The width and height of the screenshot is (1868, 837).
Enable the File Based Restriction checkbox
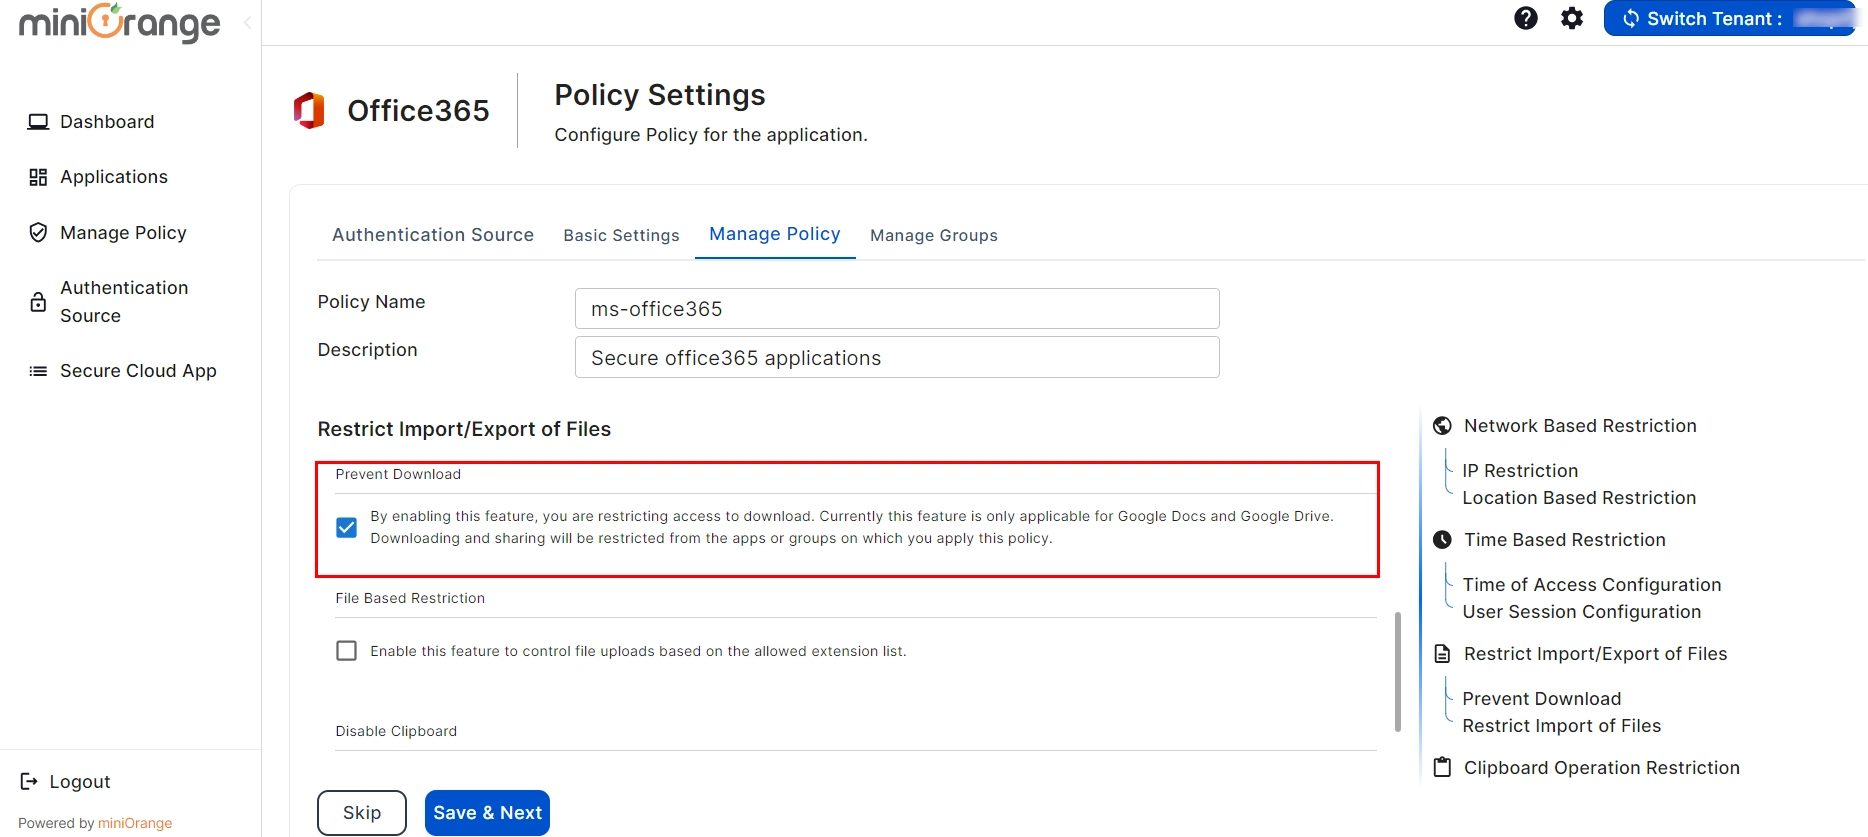(346, 651)
